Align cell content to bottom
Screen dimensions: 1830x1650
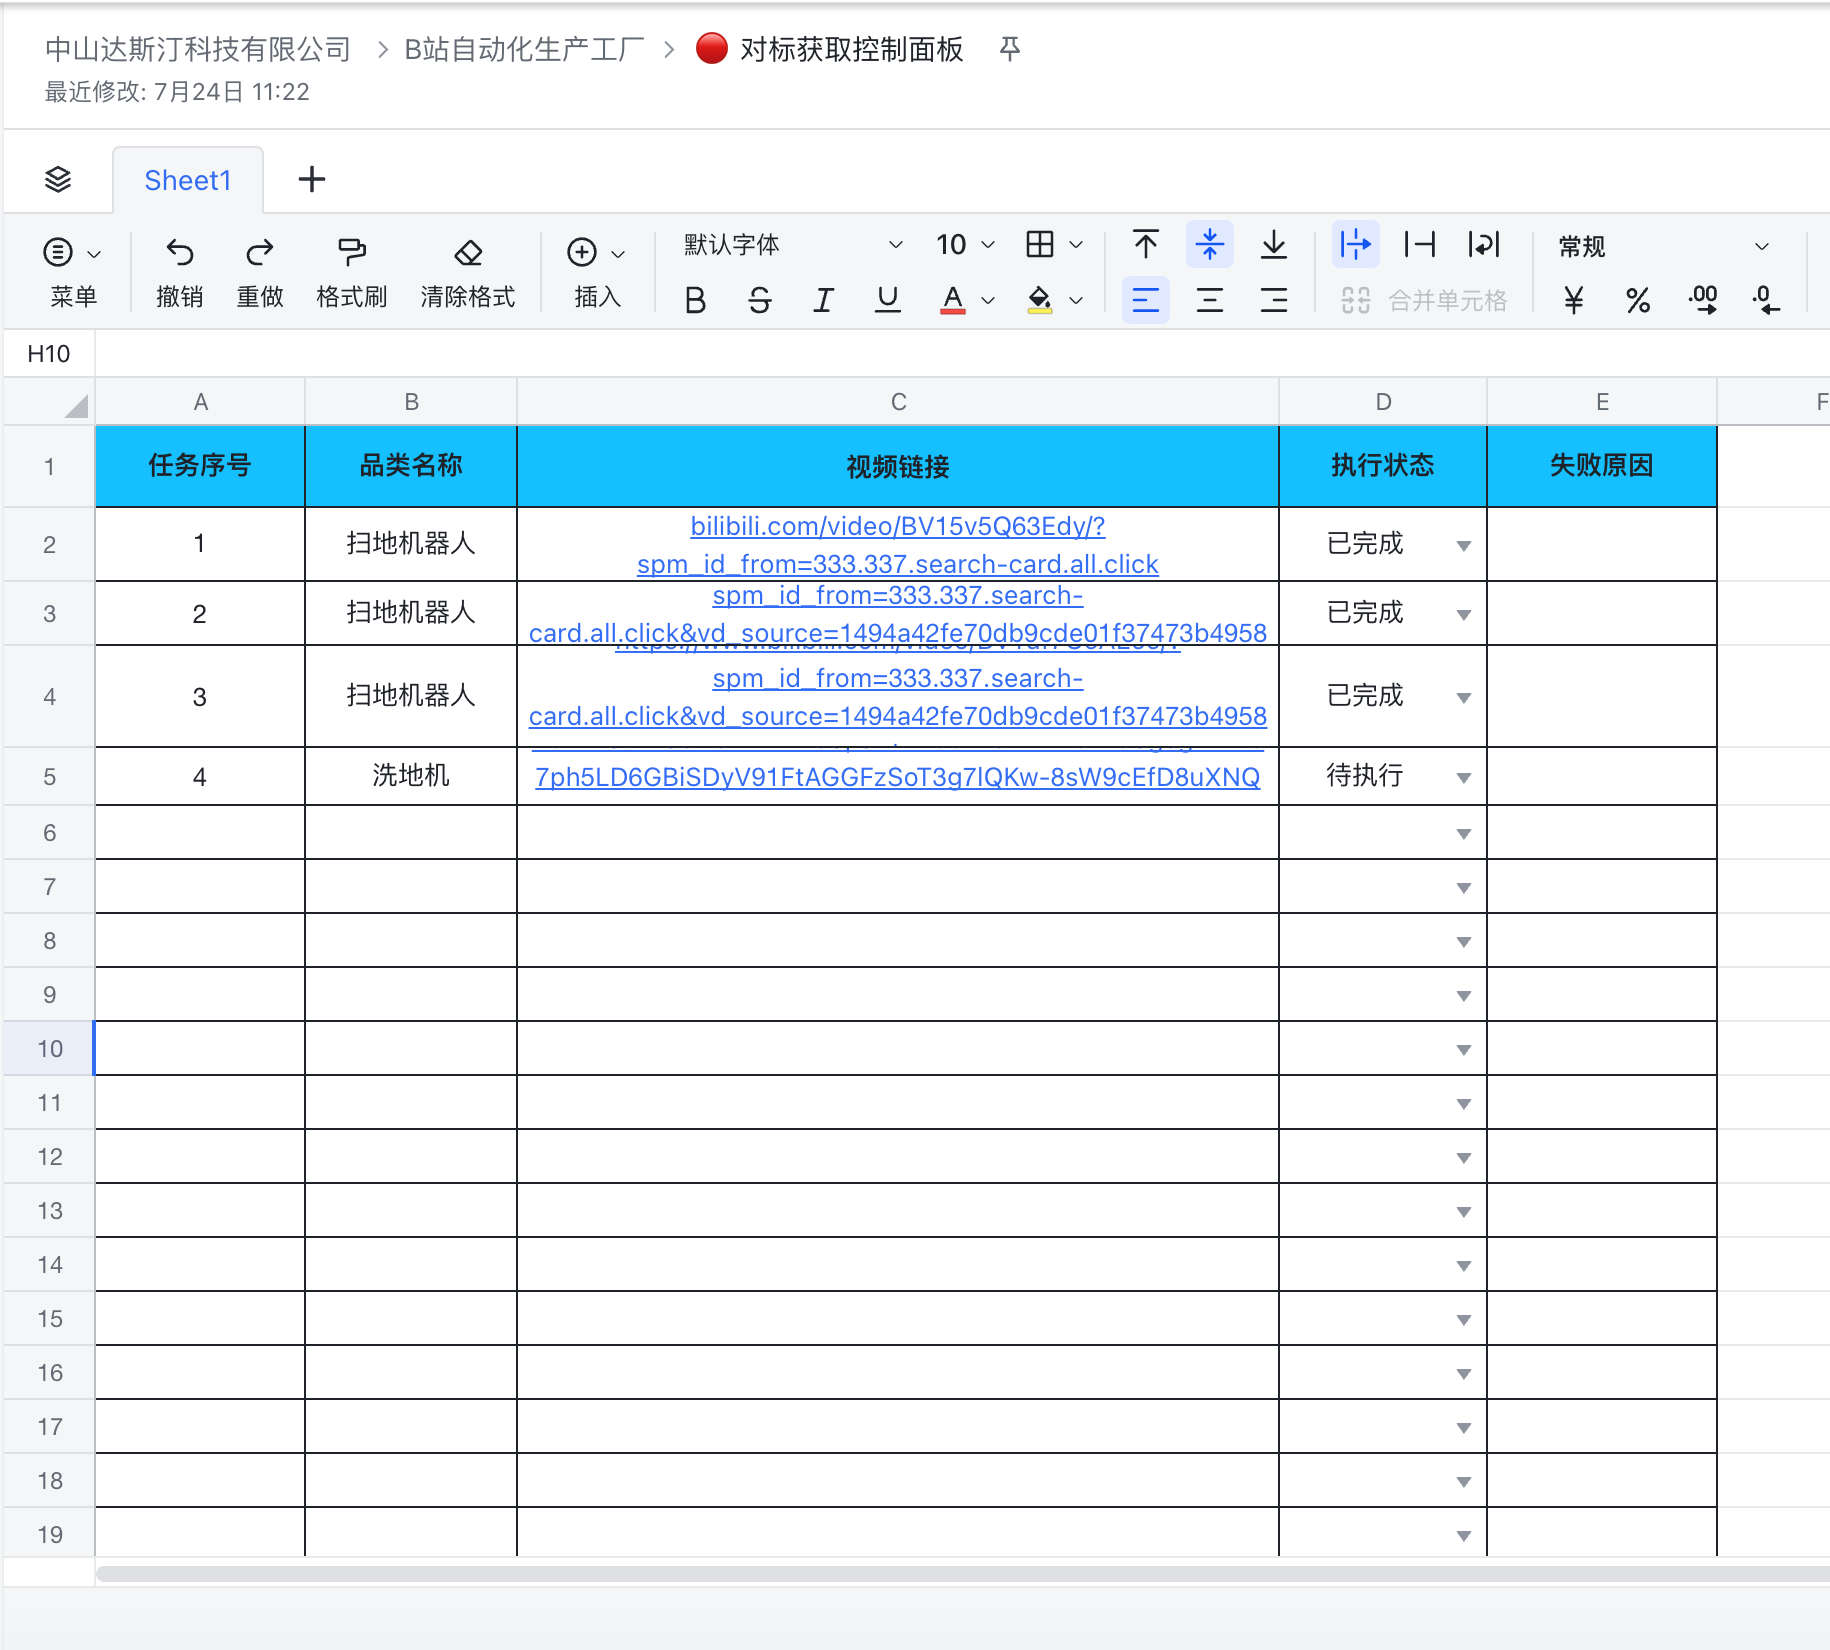(1274, 244)
